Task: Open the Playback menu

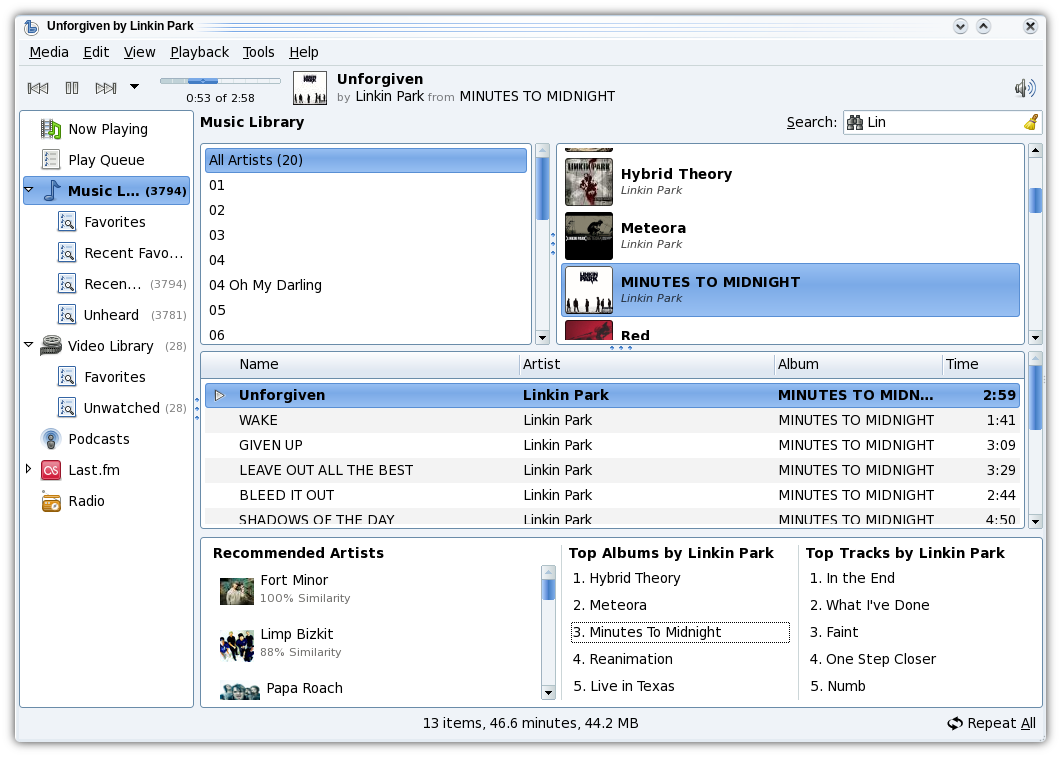Action: (199, 52)
